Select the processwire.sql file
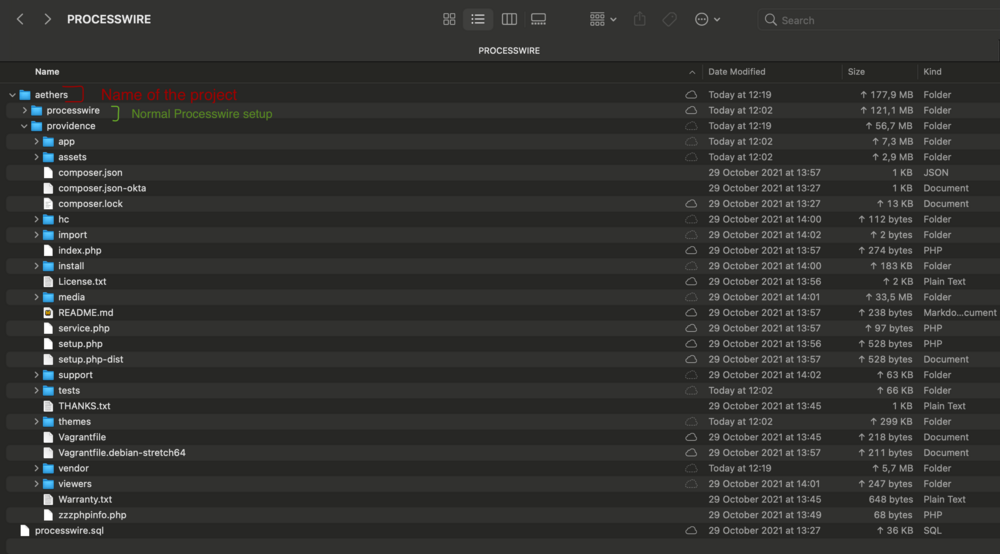Viewport: 1000px width, 554px height. [x=69, y=530]
